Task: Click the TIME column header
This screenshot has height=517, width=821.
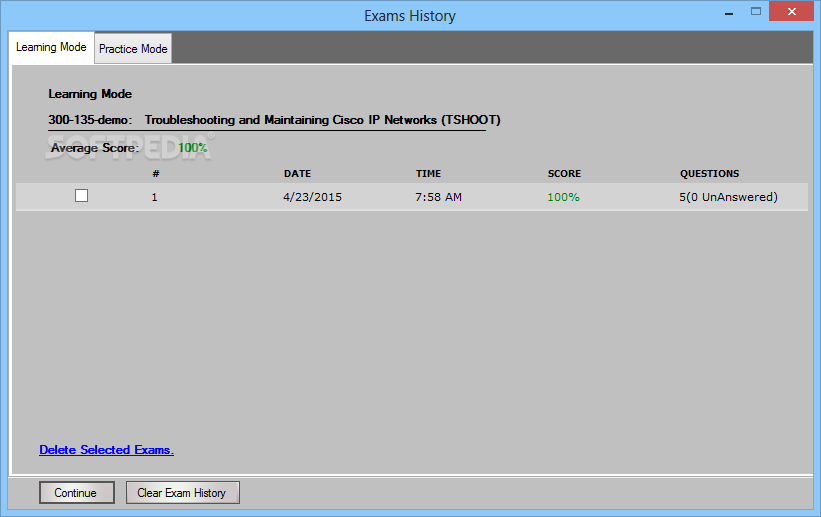Action: [428, 173]
